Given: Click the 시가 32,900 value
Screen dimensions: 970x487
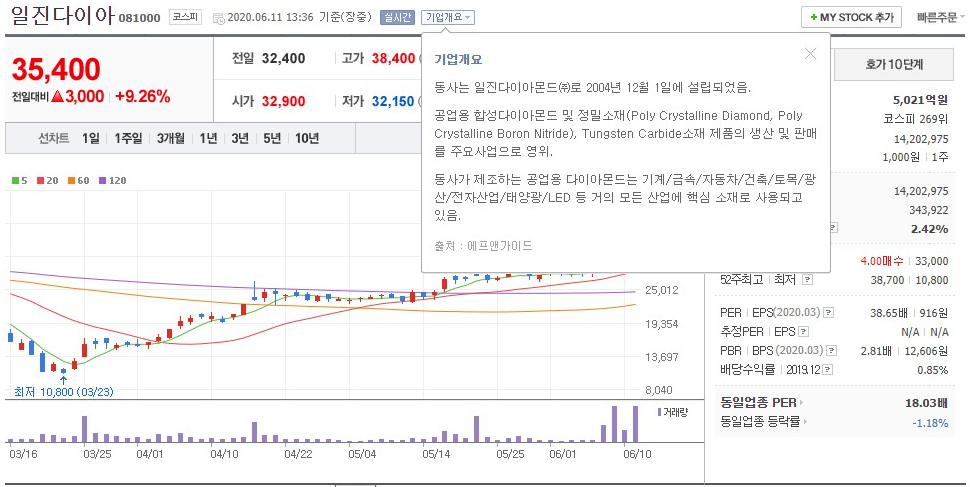Looking at the screenshot, I should coord(284,101).
